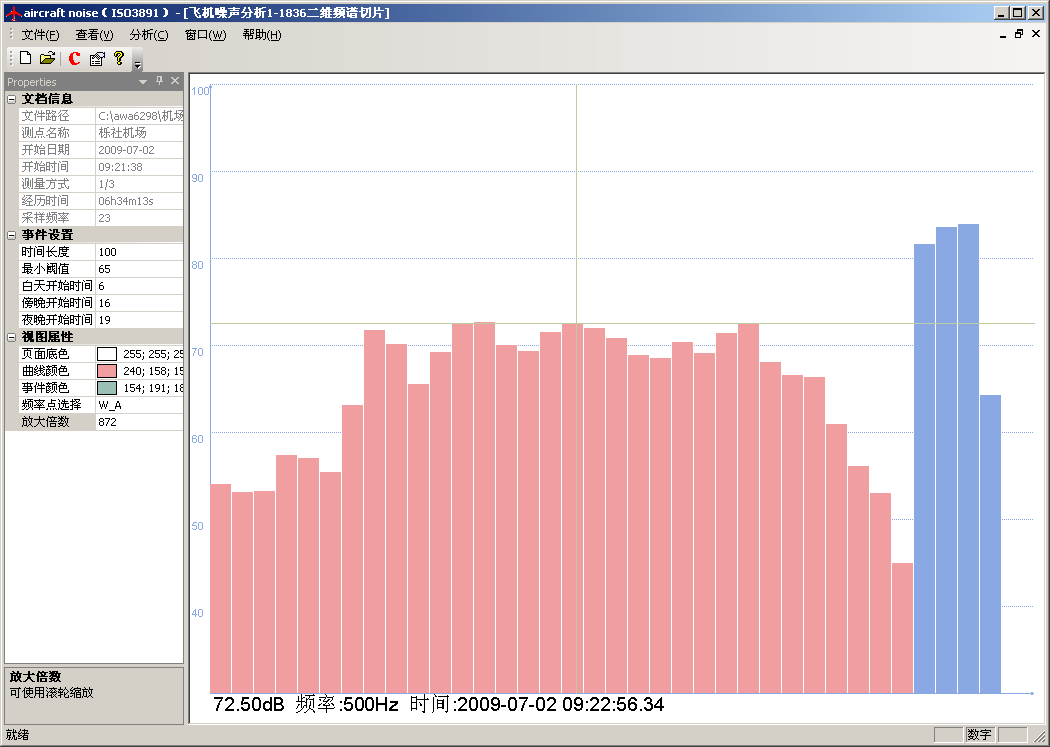
Task: Select the 时间长度 value field
Action: (139, 252)
